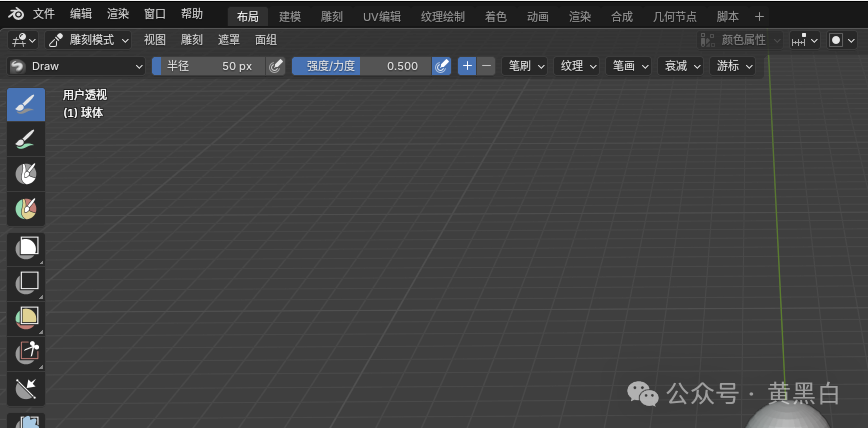Select the Line Project tool
This screenshot has height=428, width=868.
(26, 388)
